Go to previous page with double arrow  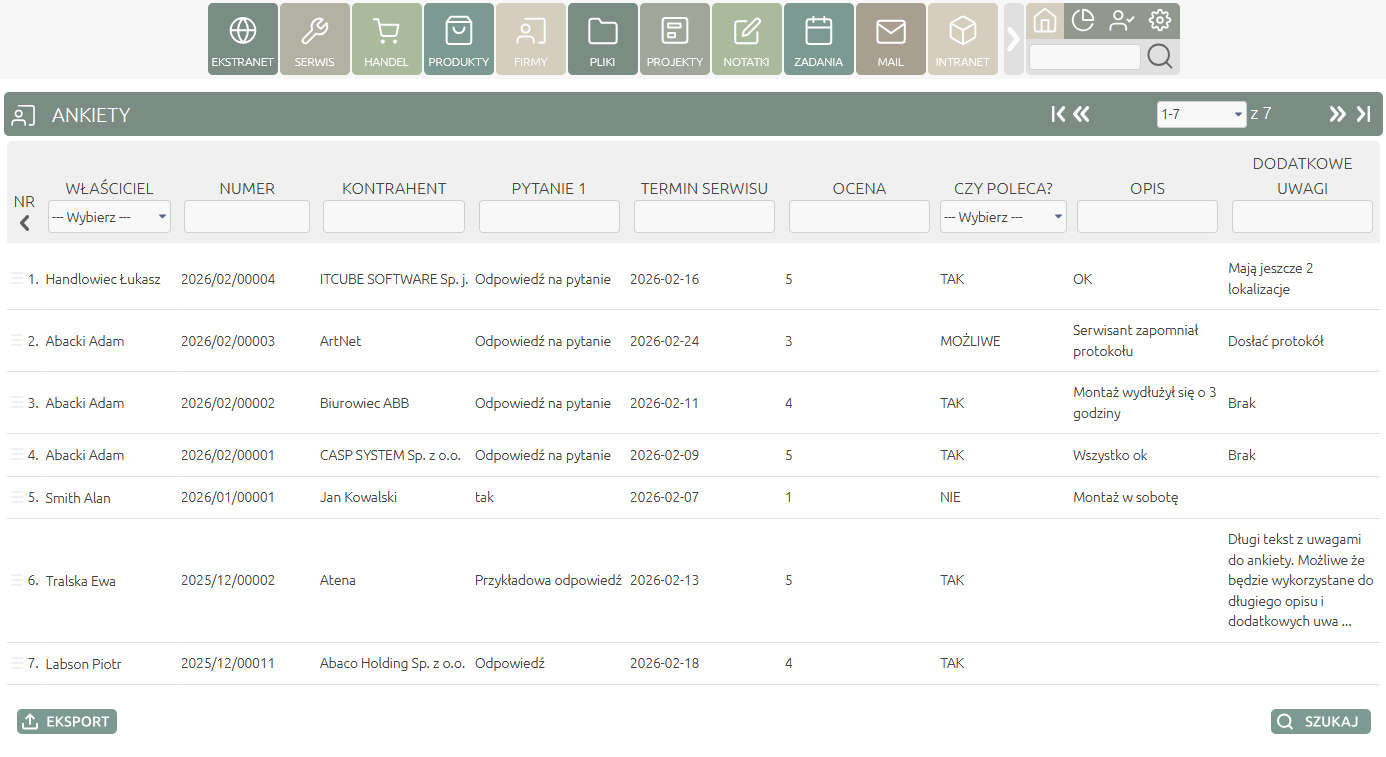point(1081,115)
